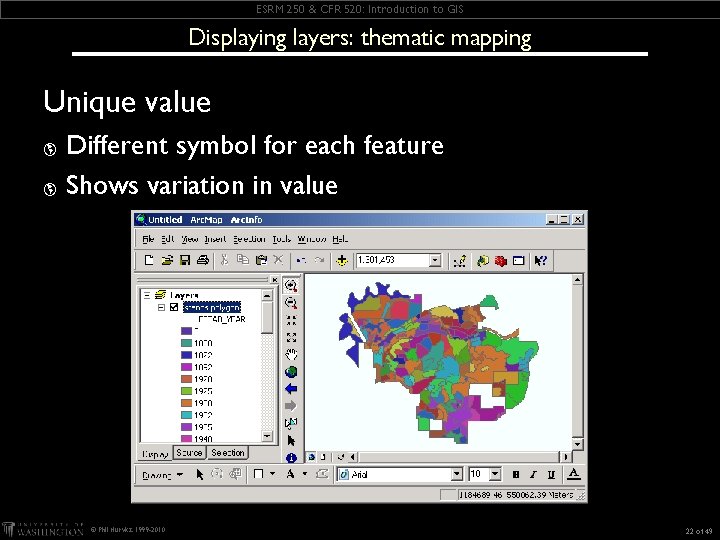The width and height of the screenshot is (720, 540).
Task: Delete using the X toolbar icon
Action: (278, 260)
